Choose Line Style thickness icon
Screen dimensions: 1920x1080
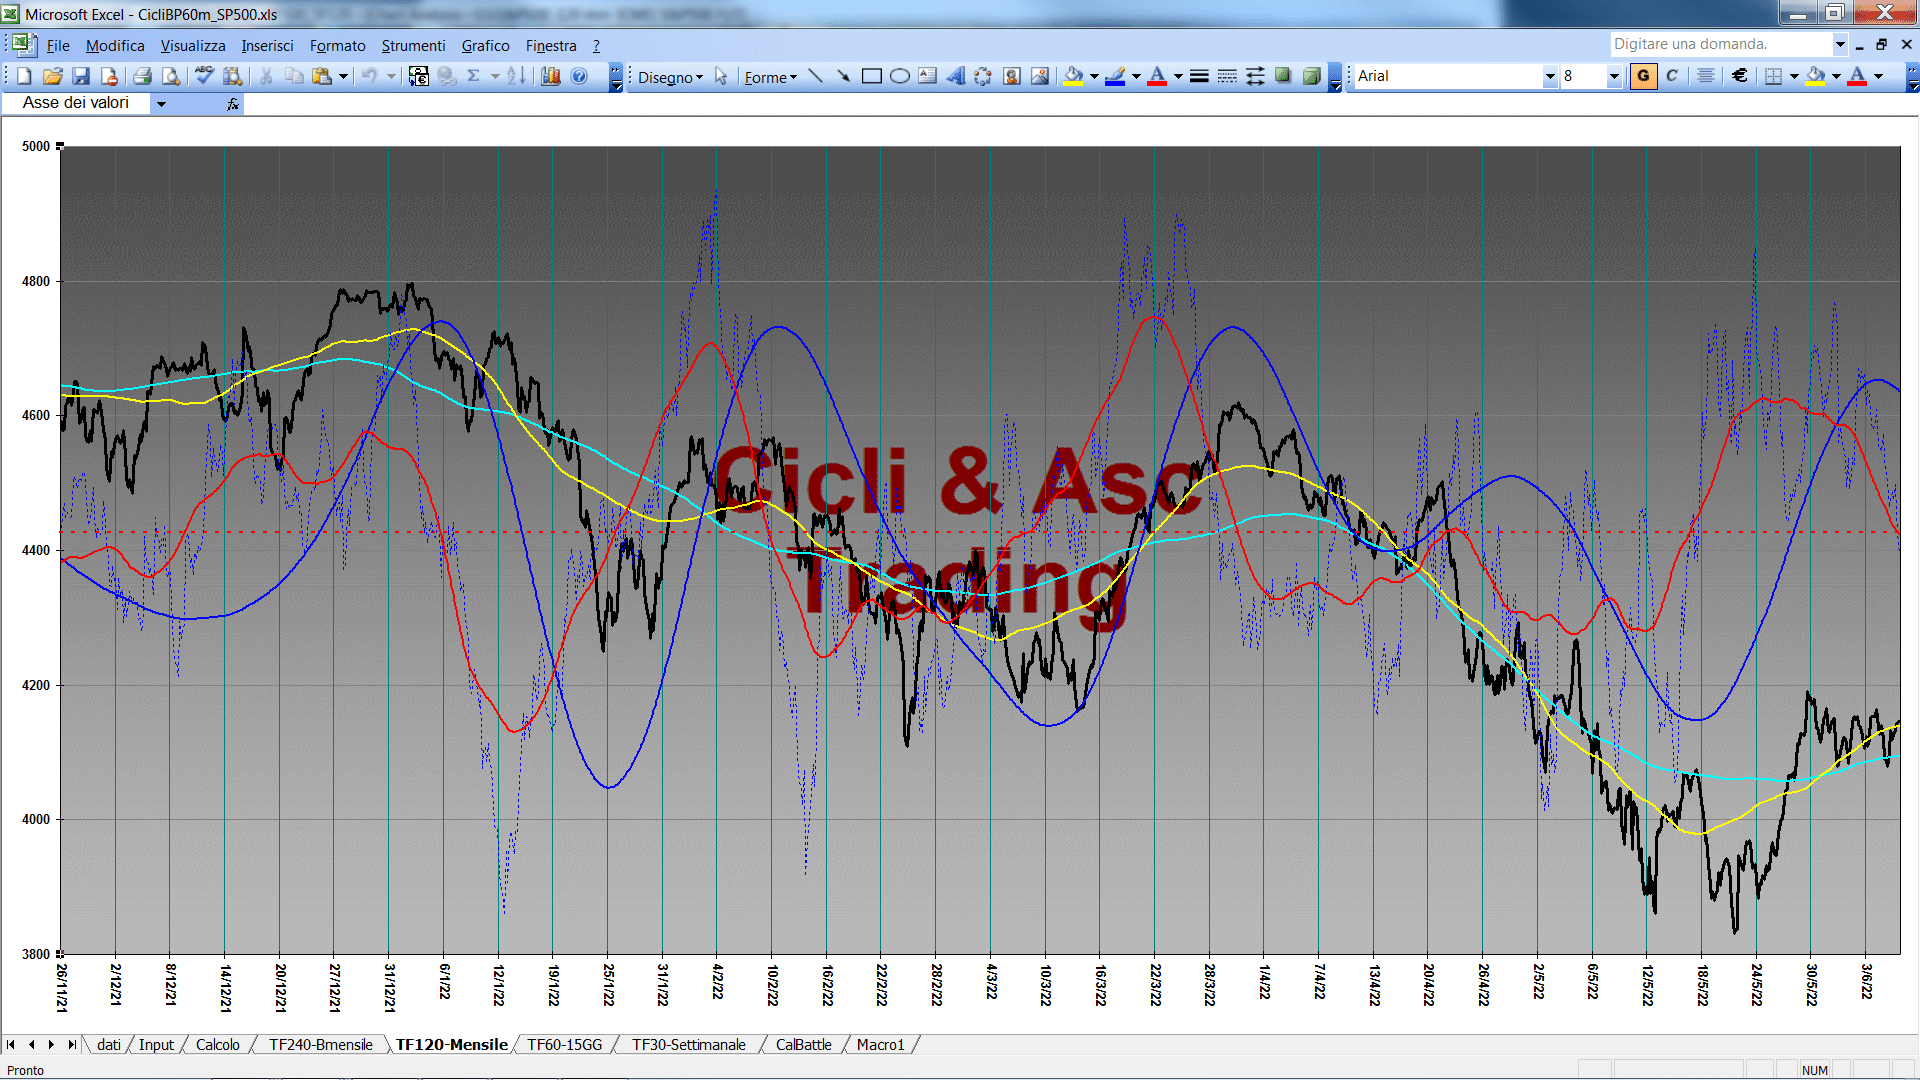click(x=1199, y=76)
